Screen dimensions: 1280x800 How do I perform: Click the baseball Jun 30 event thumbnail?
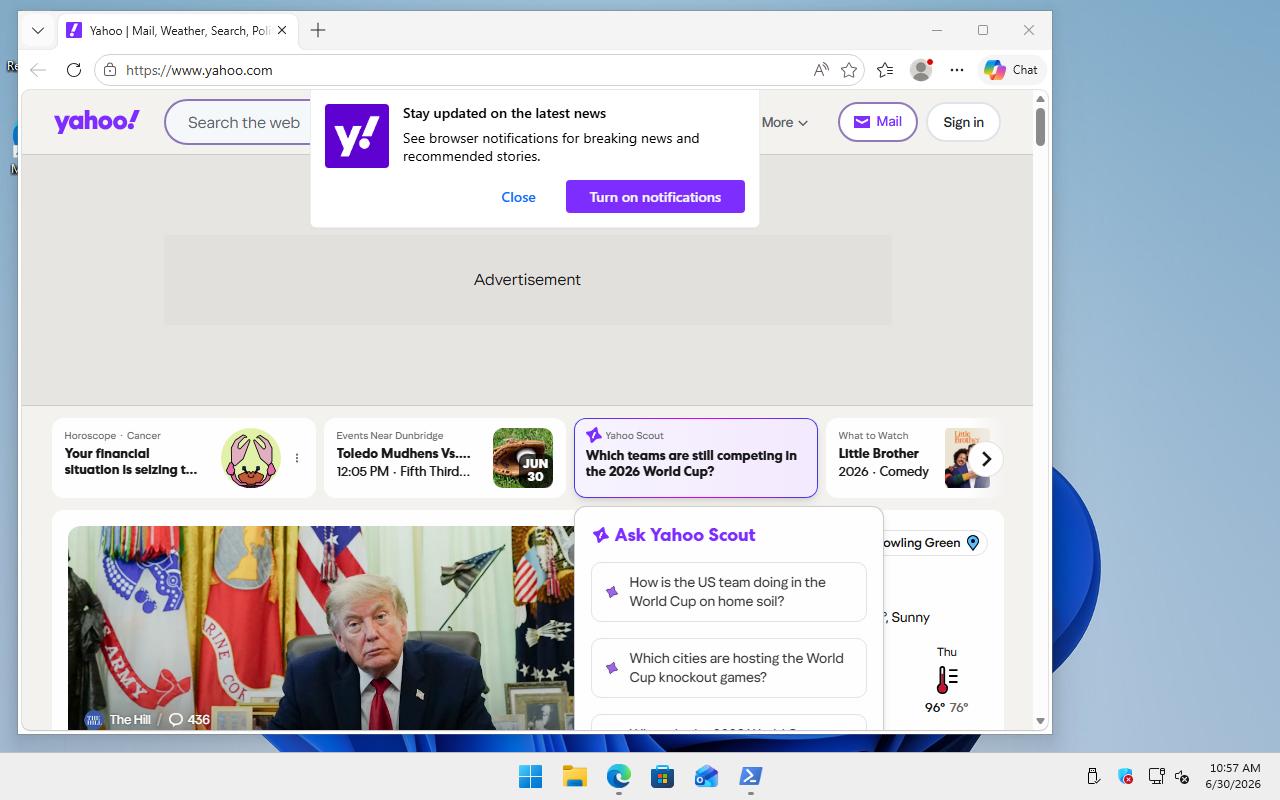coord(523,458)
